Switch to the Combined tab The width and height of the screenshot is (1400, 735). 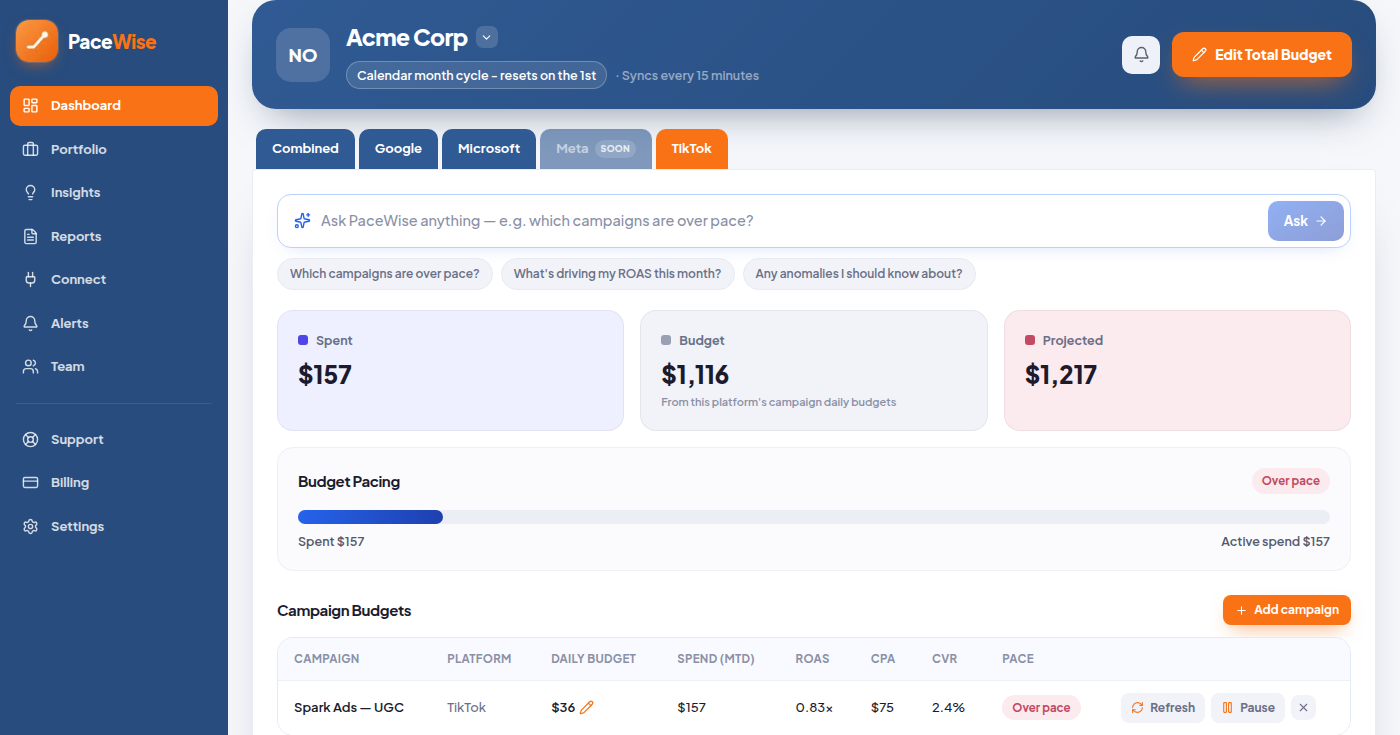point(305,149)
